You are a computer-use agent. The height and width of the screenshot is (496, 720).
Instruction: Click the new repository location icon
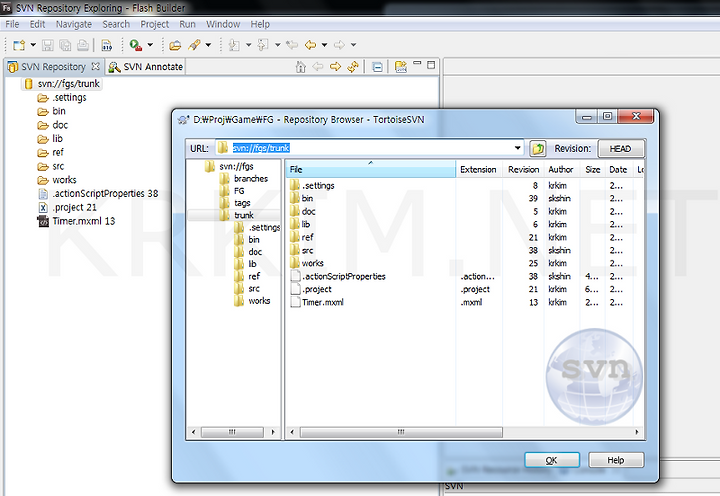pos(401,67)
